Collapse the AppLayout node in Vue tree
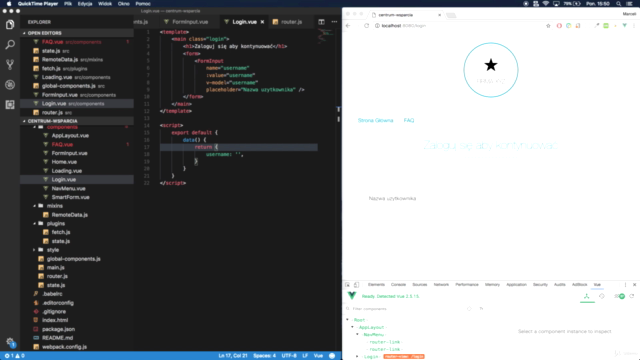Image resolution: width=640 pixels, height=360 pixels. click(x=353, y=327)
